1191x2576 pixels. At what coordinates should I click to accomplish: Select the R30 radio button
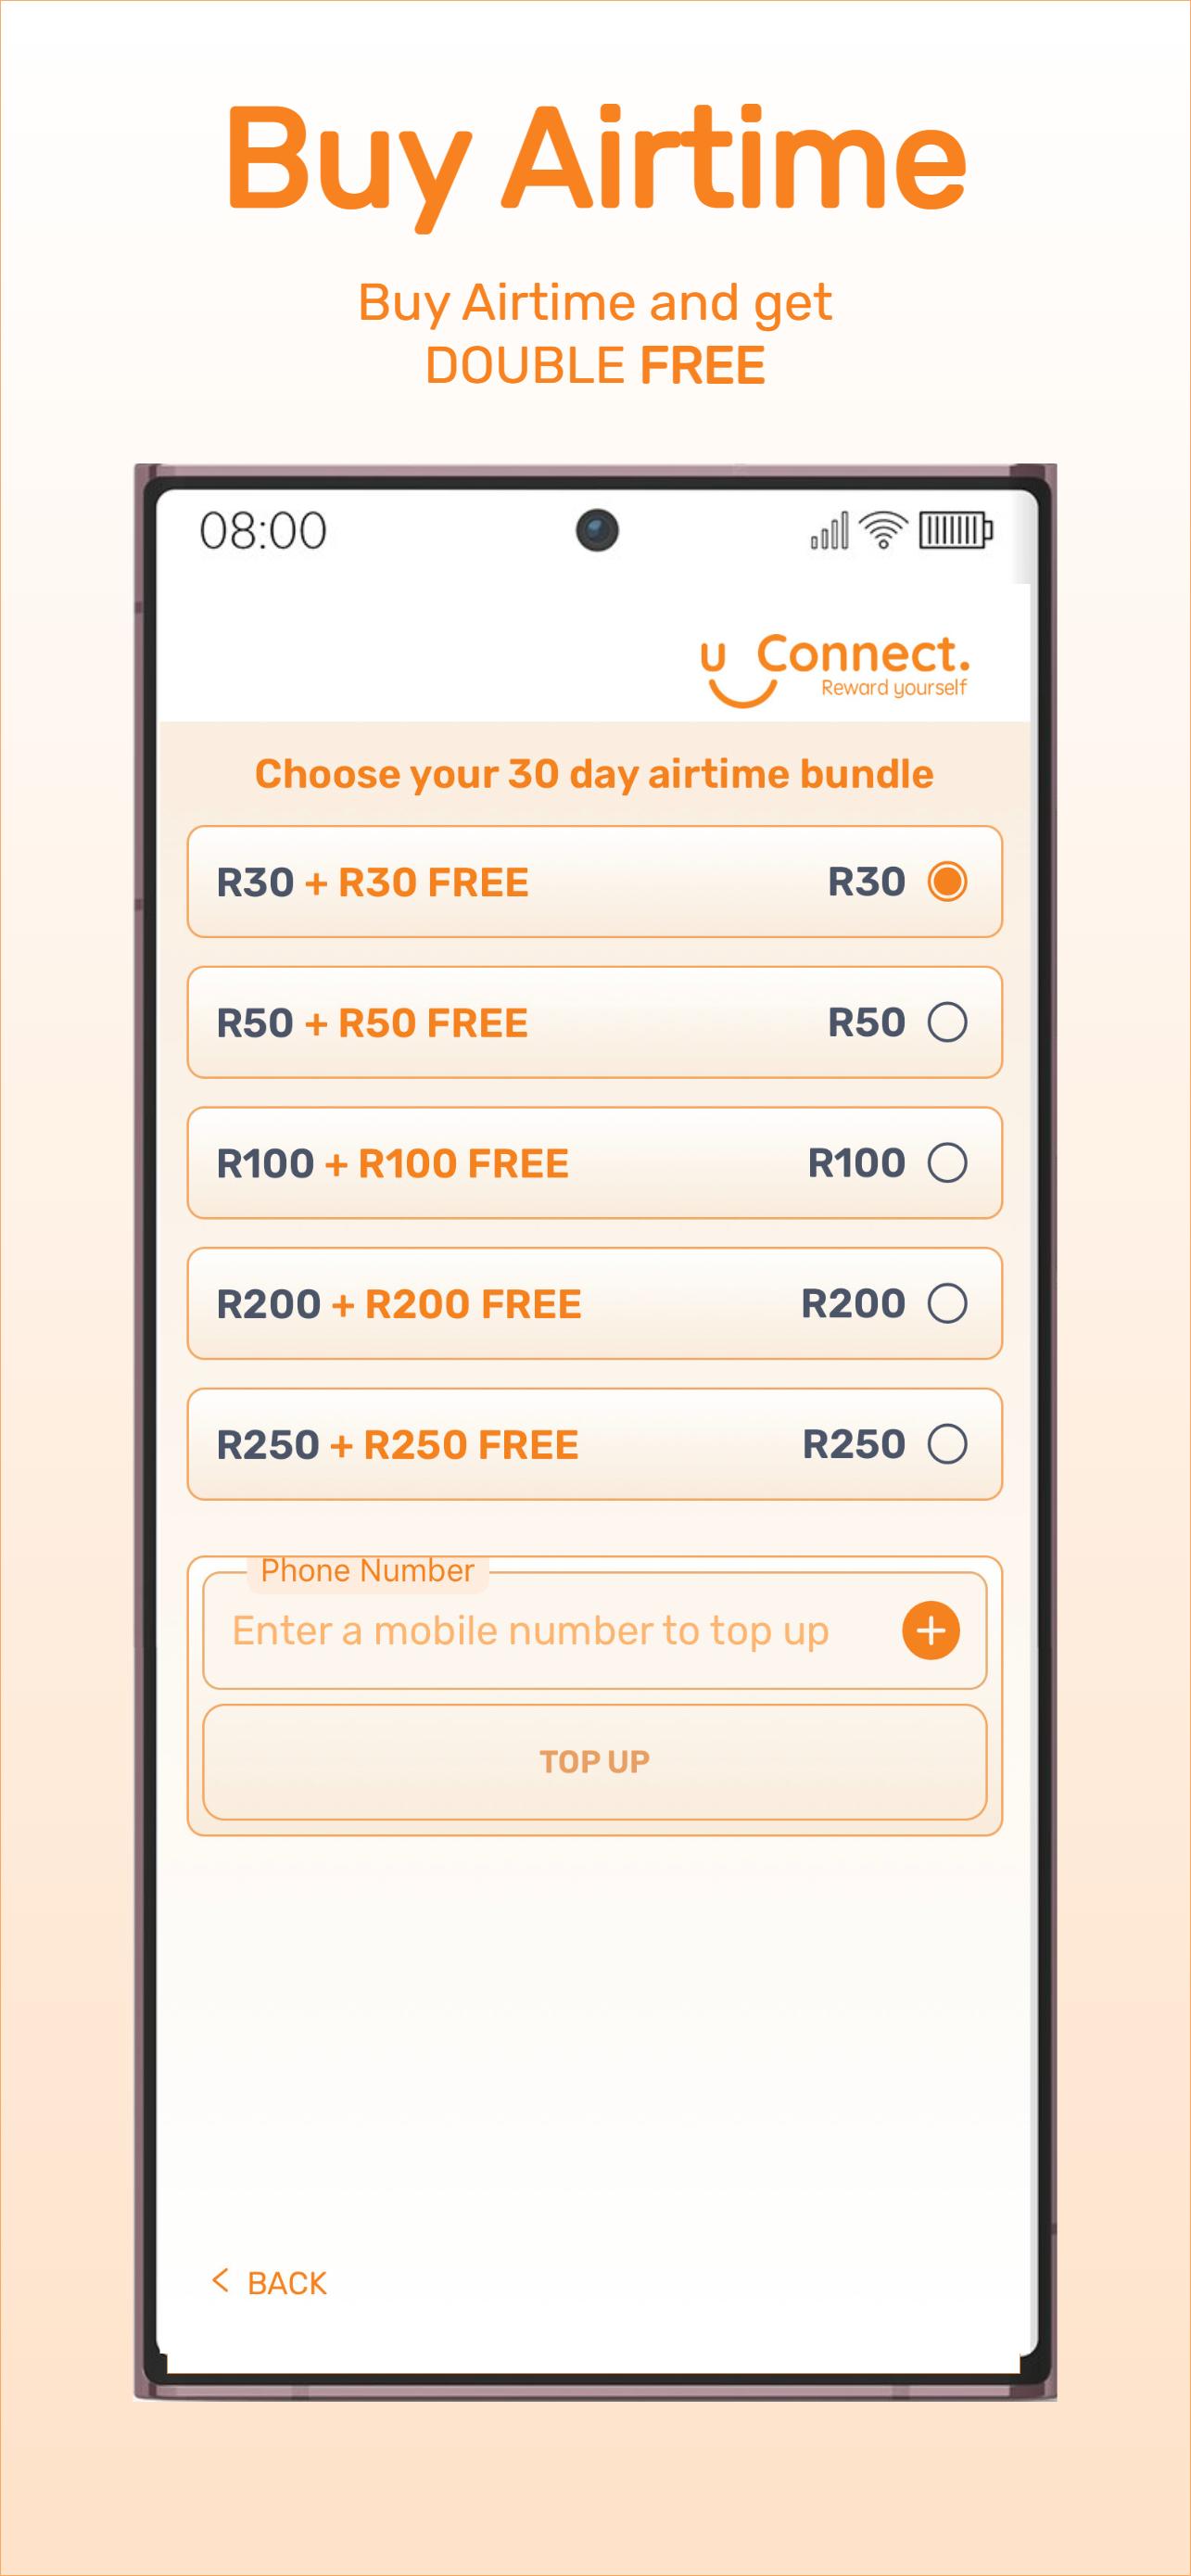(947, 881)
